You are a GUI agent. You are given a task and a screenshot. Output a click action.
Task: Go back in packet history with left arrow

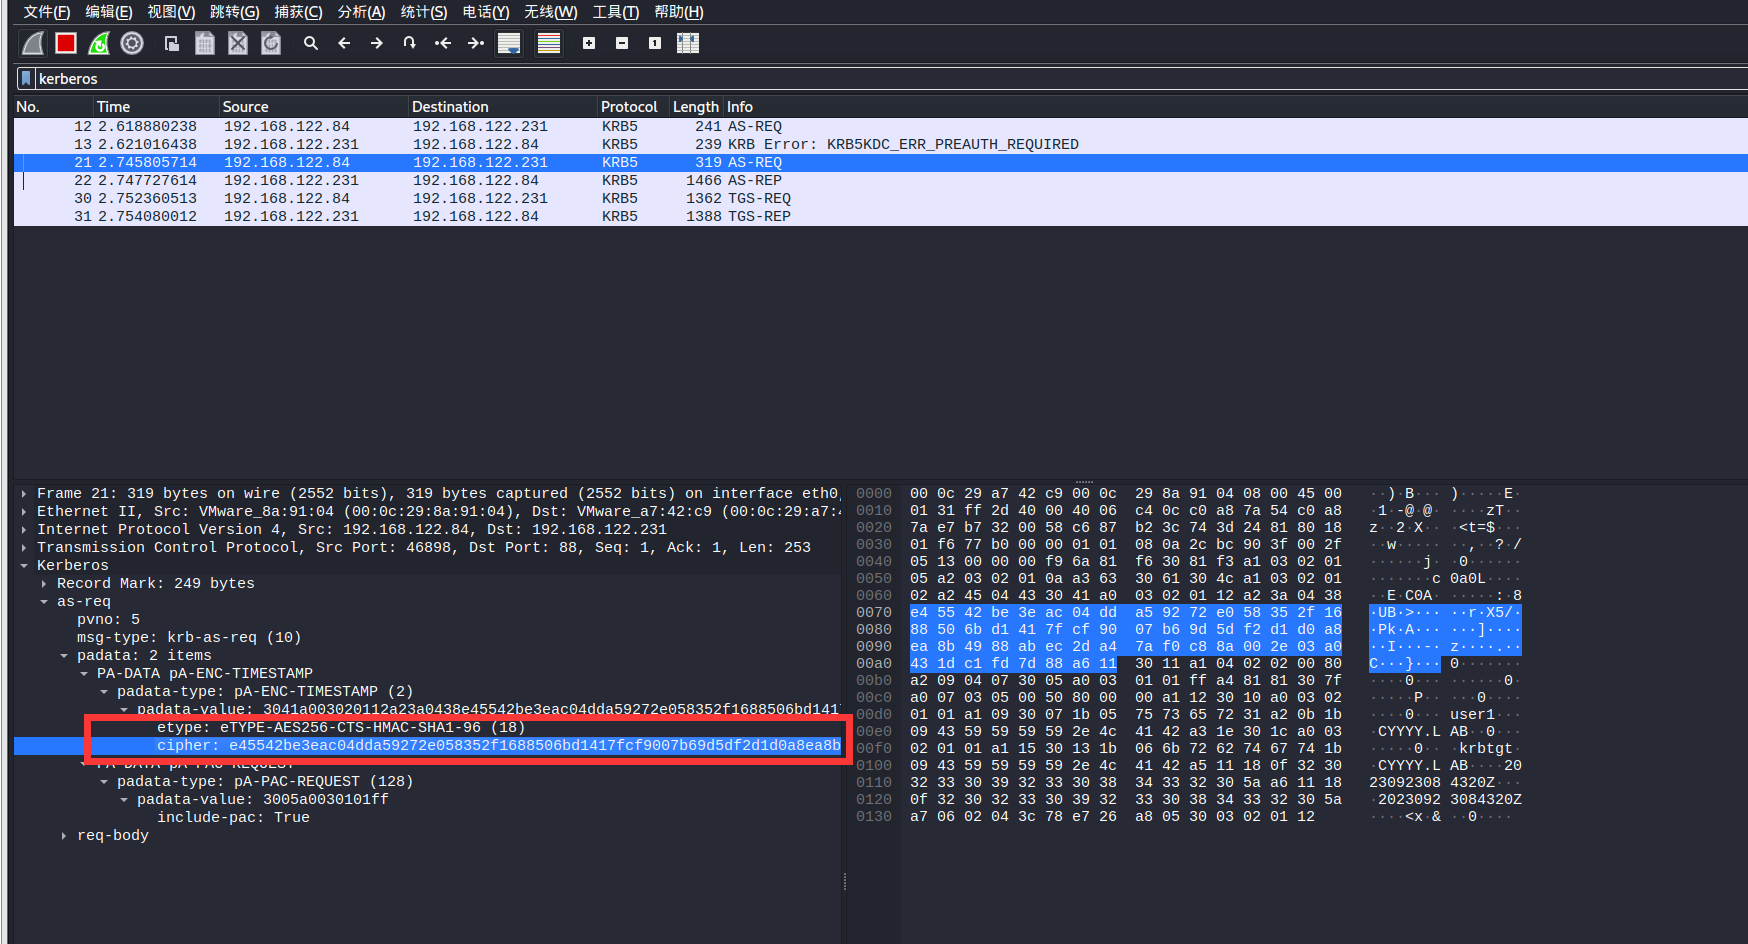click(344, 43)
